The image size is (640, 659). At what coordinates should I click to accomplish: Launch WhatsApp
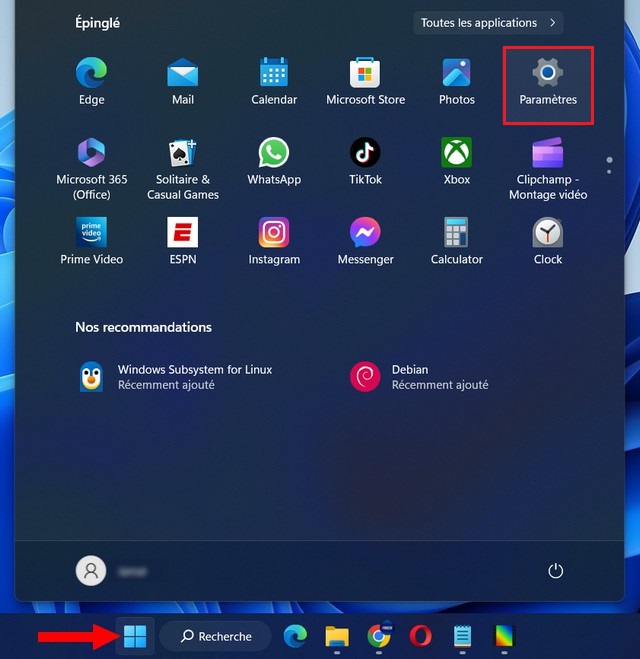click(x=274, y=162)
